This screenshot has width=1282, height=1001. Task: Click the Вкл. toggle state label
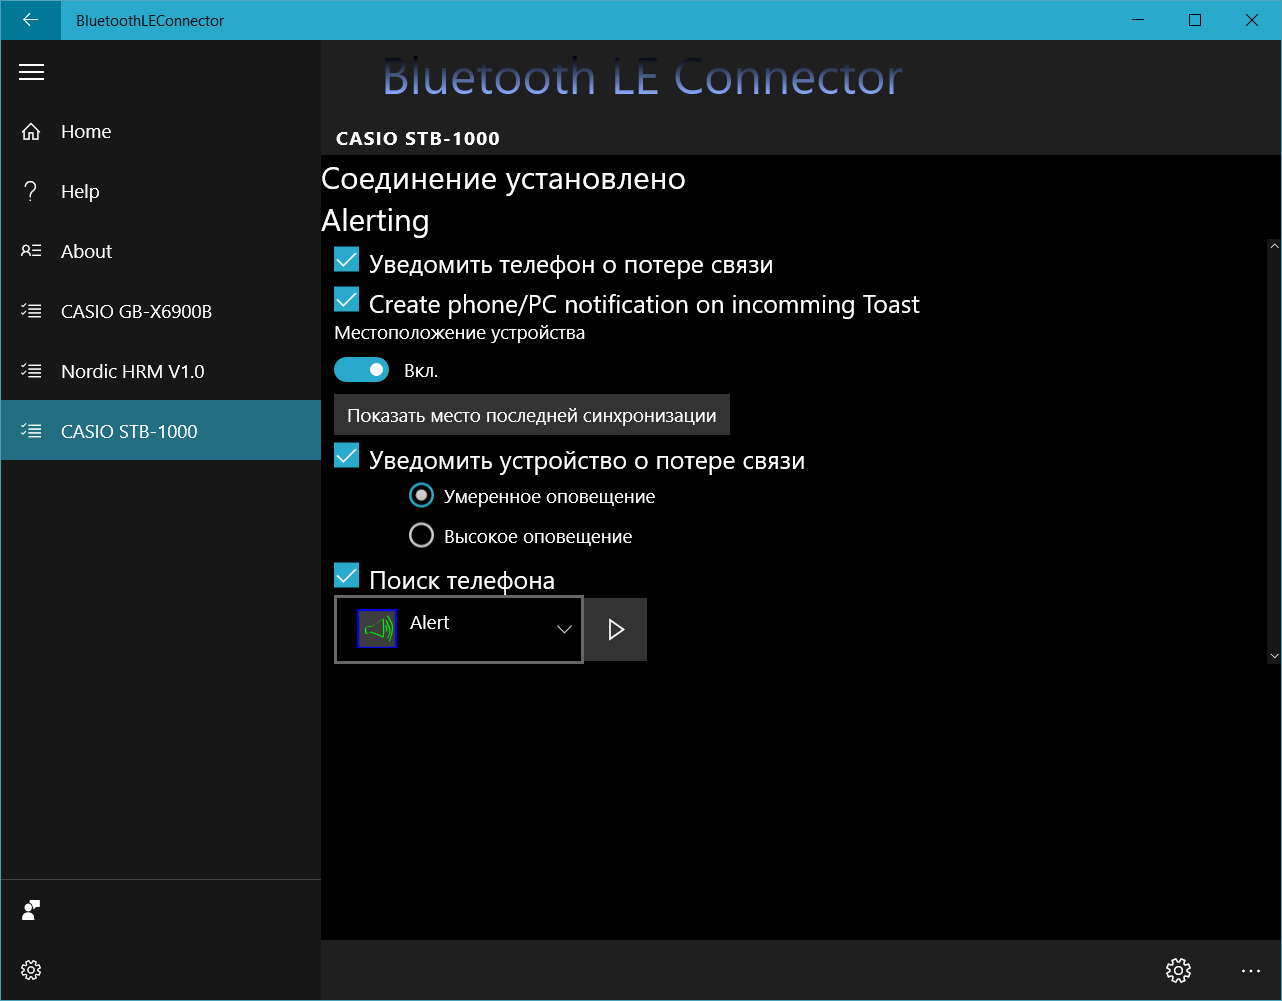[x=421, y=371]
